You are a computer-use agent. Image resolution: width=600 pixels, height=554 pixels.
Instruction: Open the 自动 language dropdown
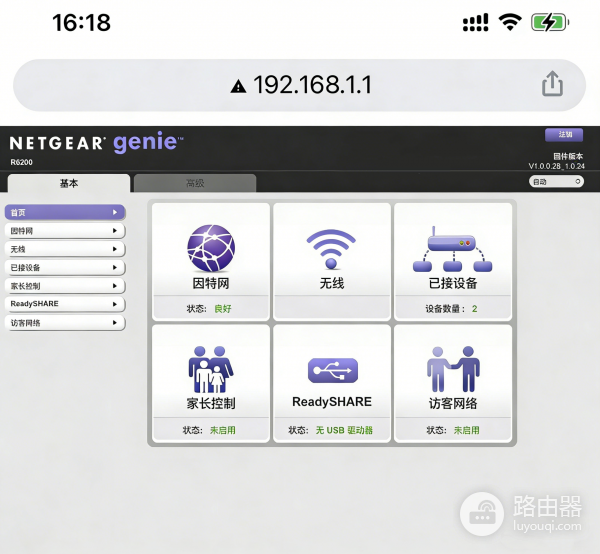[x=556, y=182]
